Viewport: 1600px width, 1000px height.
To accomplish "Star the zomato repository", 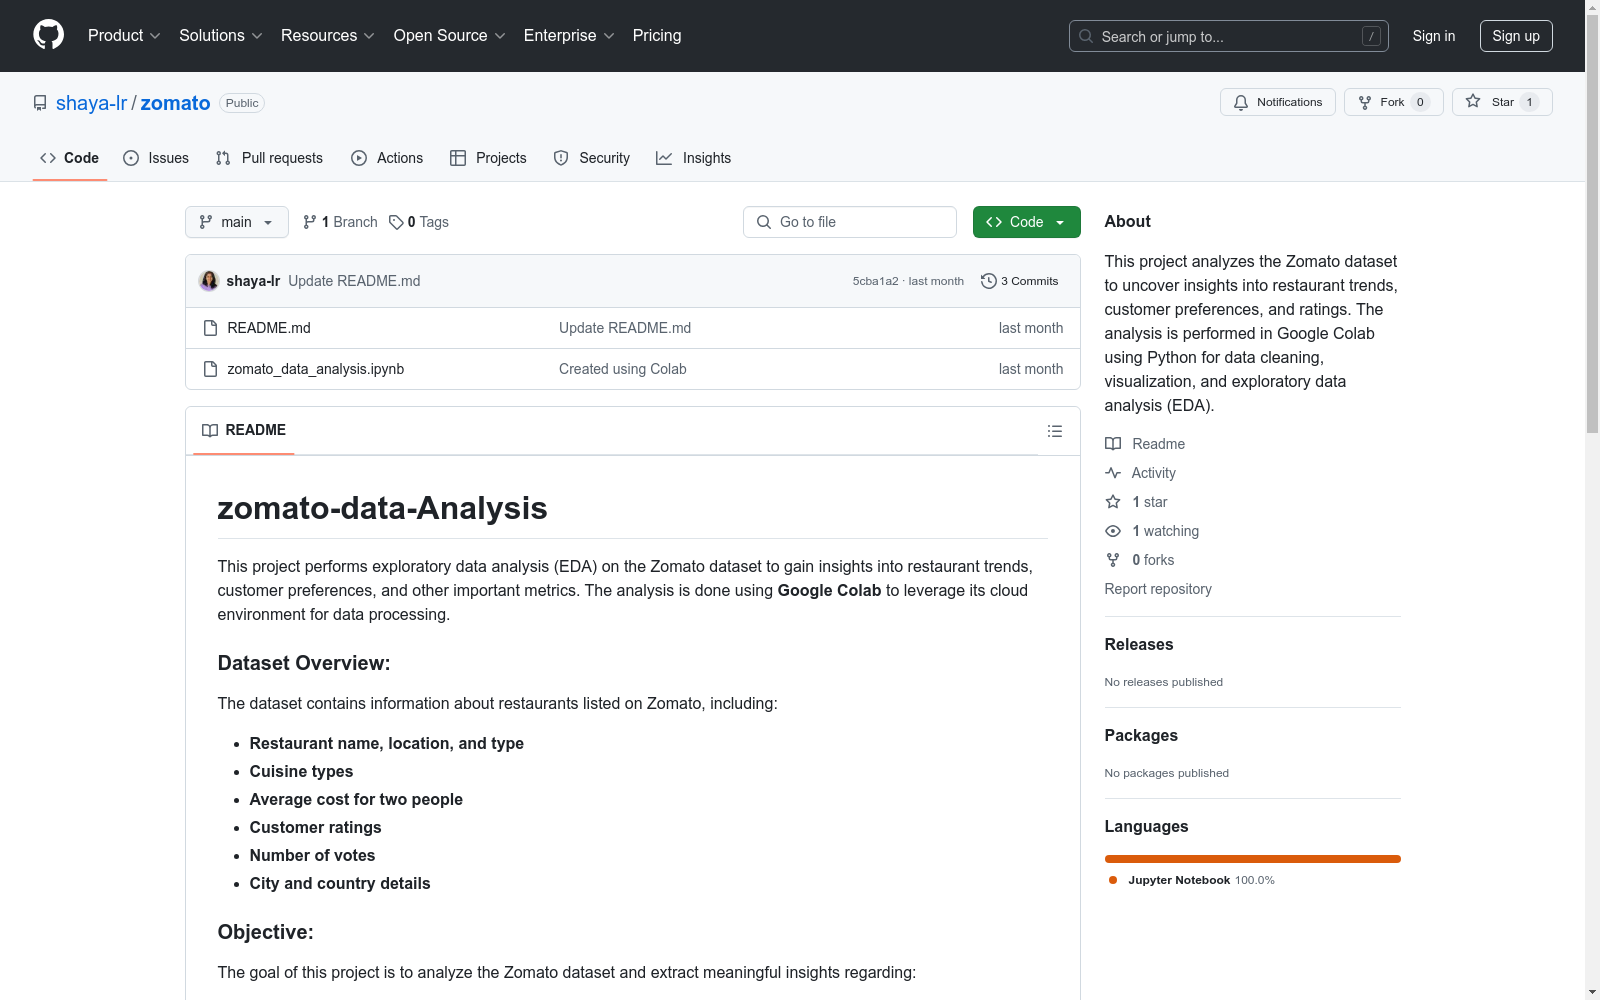I will click(1501, 102).
